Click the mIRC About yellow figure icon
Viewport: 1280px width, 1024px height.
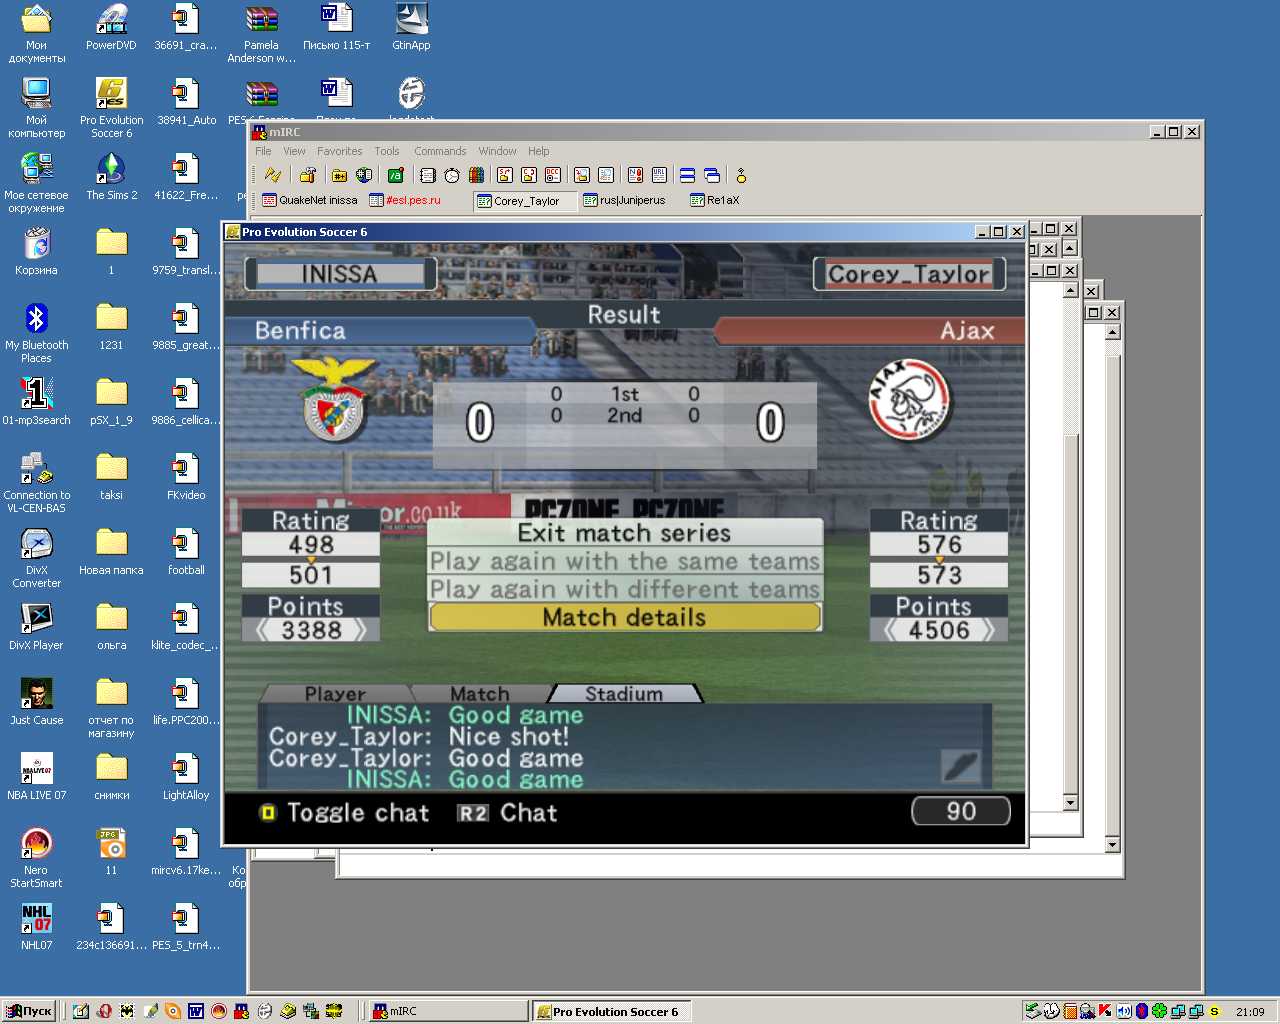(741, 175)
